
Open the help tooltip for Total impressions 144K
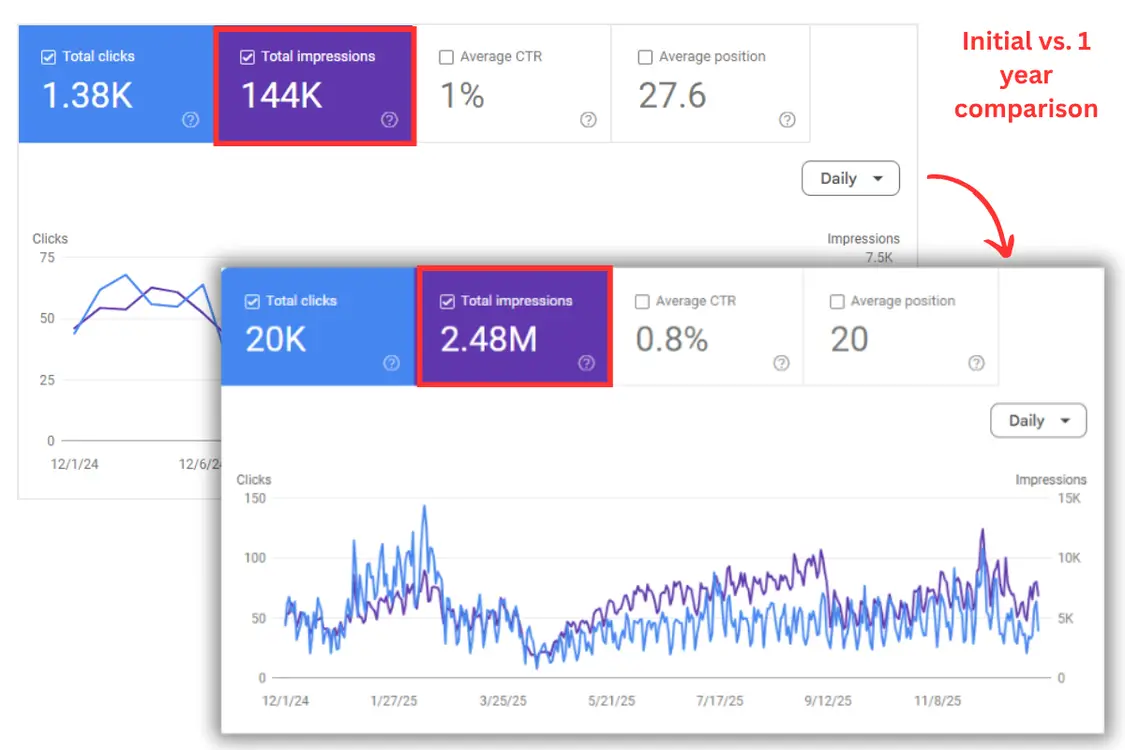[389, 120]
